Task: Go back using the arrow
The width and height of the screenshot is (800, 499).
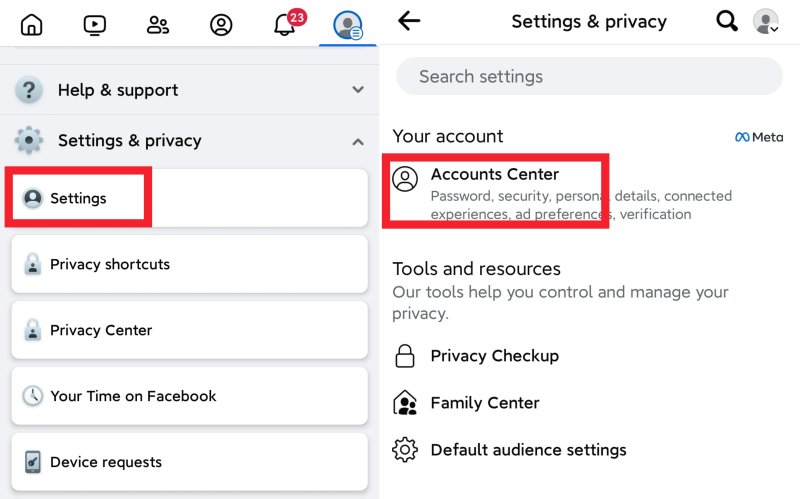Action: [x=409, y=21]
